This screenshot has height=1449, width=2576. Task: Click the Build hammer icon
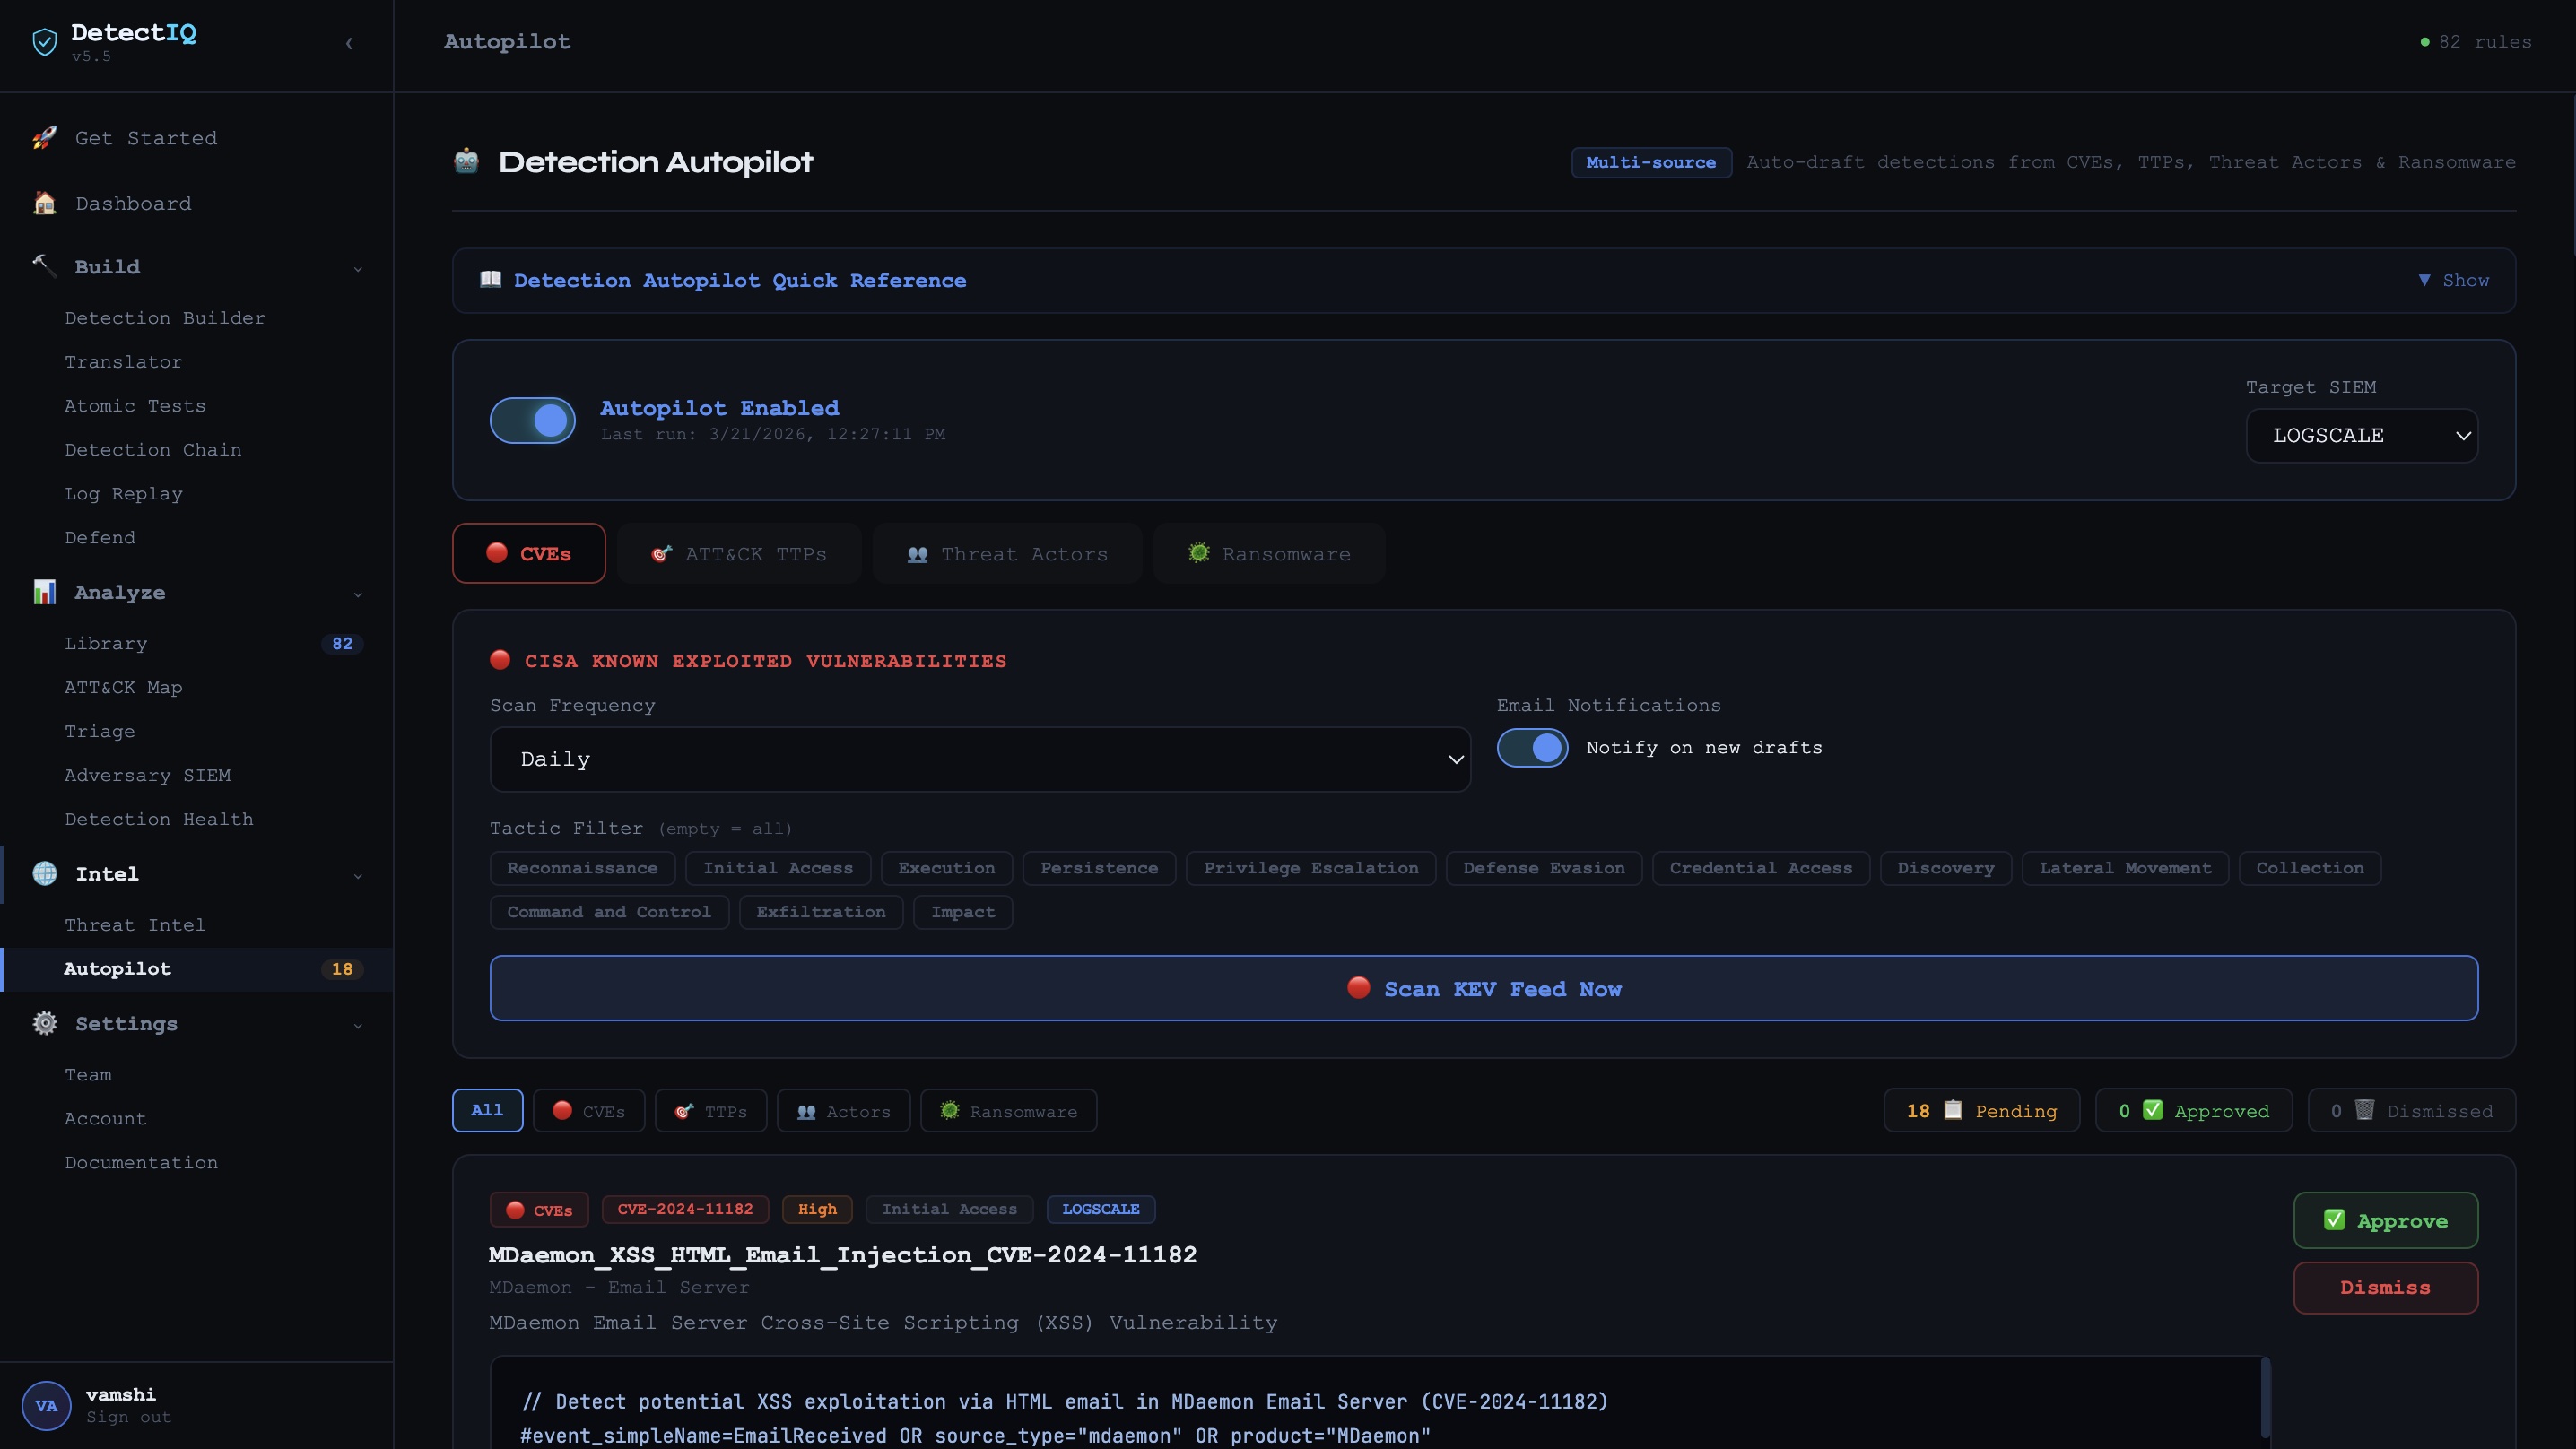pos(44,266)
